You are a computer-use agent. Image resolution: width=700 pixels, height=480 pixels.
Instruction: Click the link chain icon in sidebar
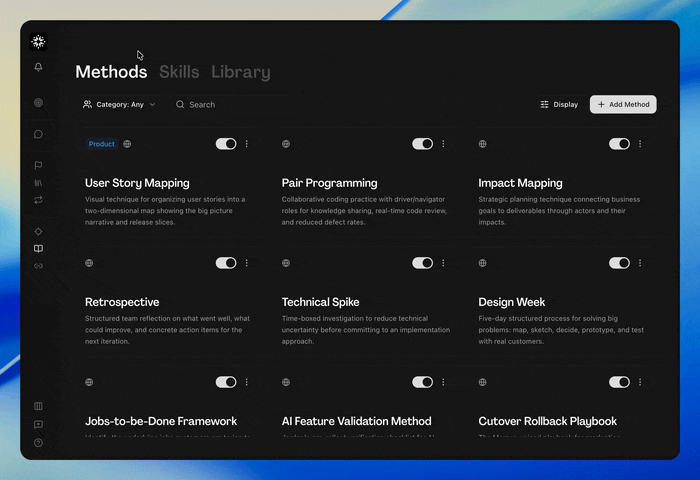coord(38,266)
